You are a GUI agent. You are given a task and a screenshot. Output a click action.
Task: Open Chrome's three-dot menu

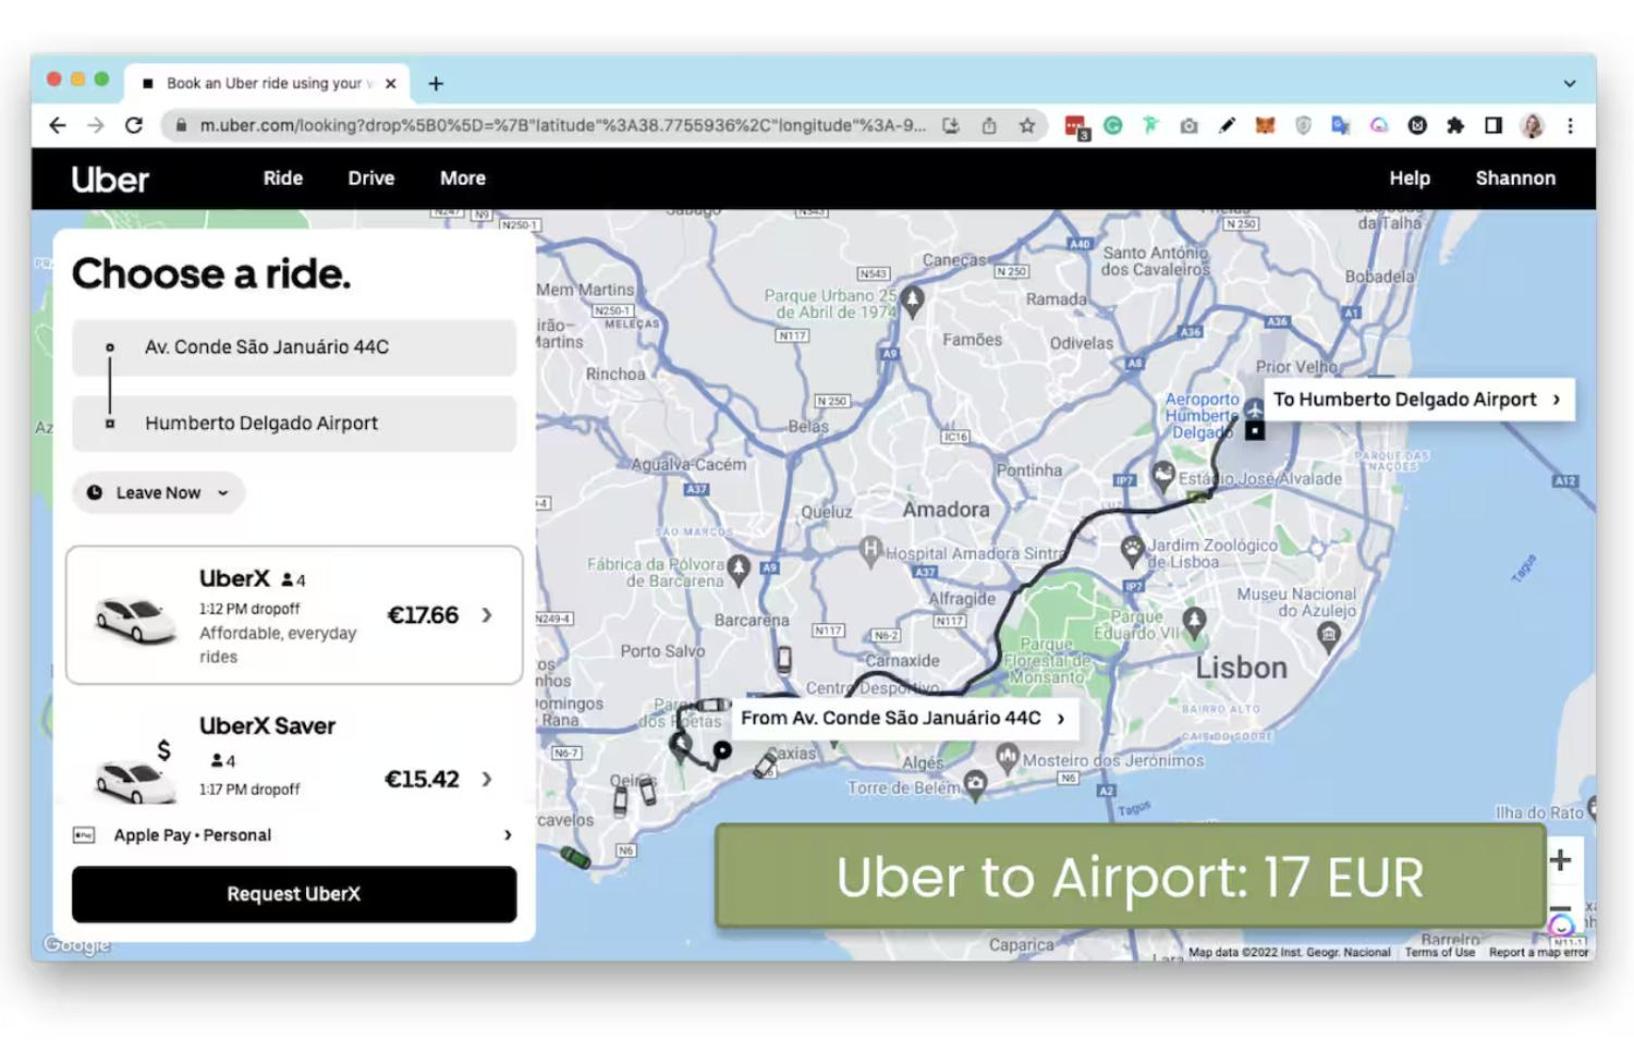pos(1570,125)
